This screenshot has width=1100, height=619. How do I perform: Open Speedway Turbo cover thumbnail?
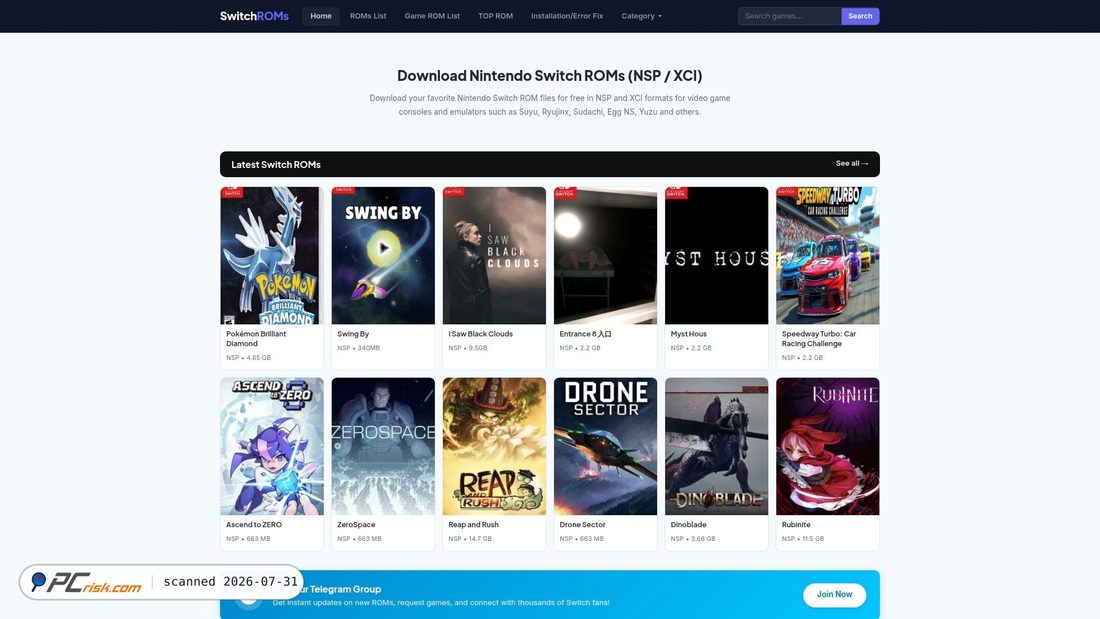828,255
